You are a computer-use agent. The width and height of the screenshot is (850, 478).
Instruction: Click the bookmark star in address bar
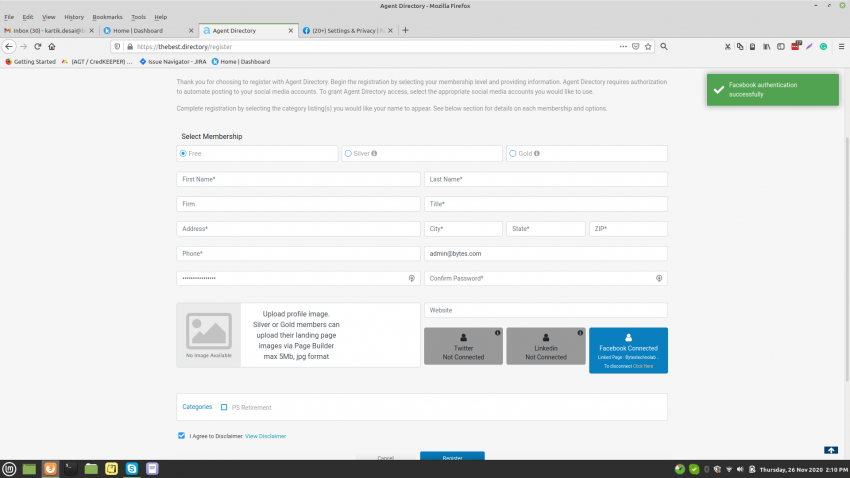click(x=648, y=46)
